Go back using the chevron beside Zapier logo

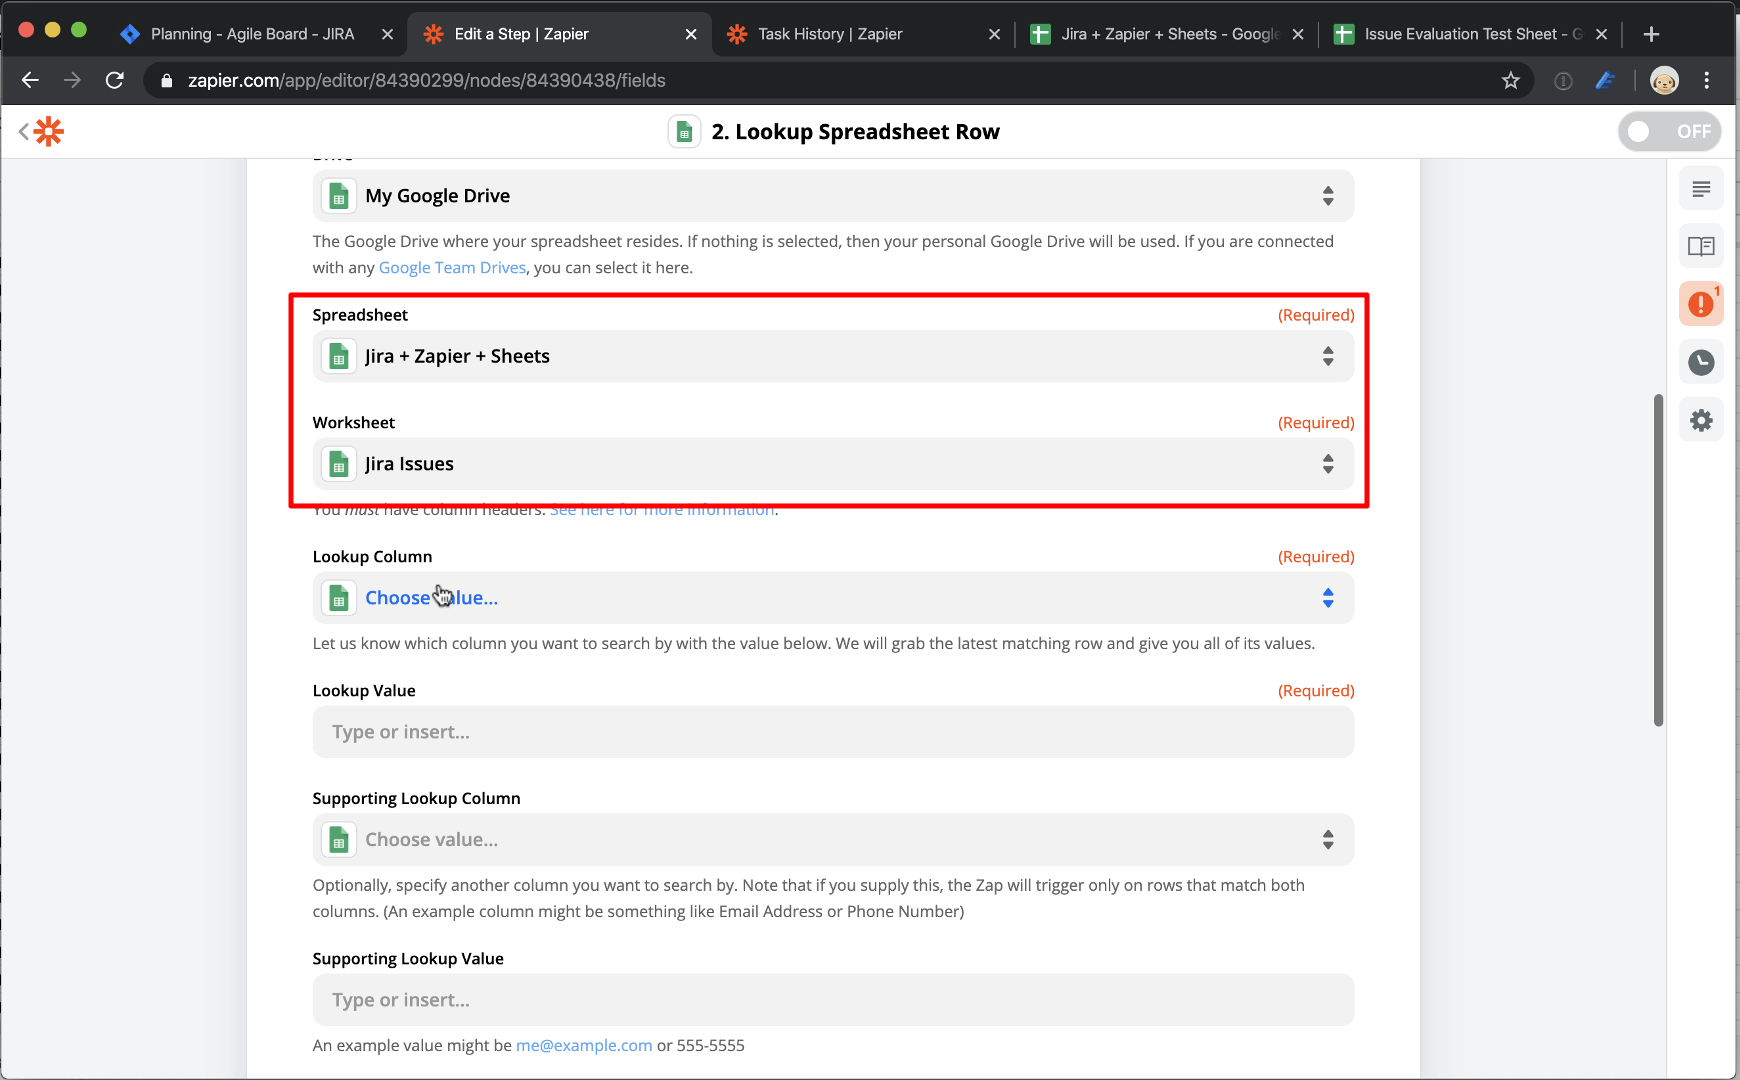coord(24,131)
